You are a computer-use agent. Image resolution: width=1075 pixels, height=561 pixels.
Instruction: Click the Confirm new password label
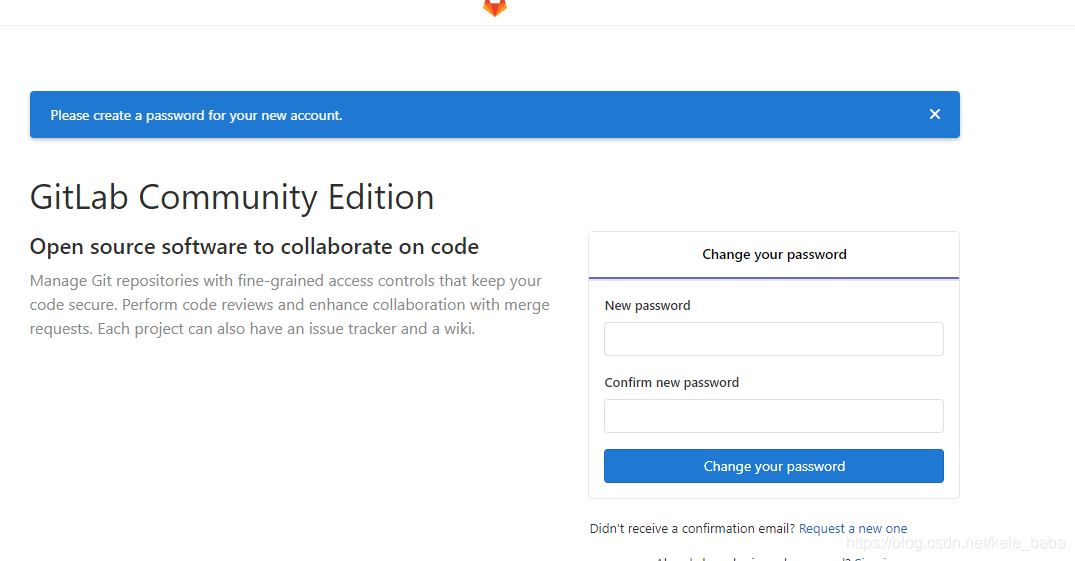click(672, 383)
